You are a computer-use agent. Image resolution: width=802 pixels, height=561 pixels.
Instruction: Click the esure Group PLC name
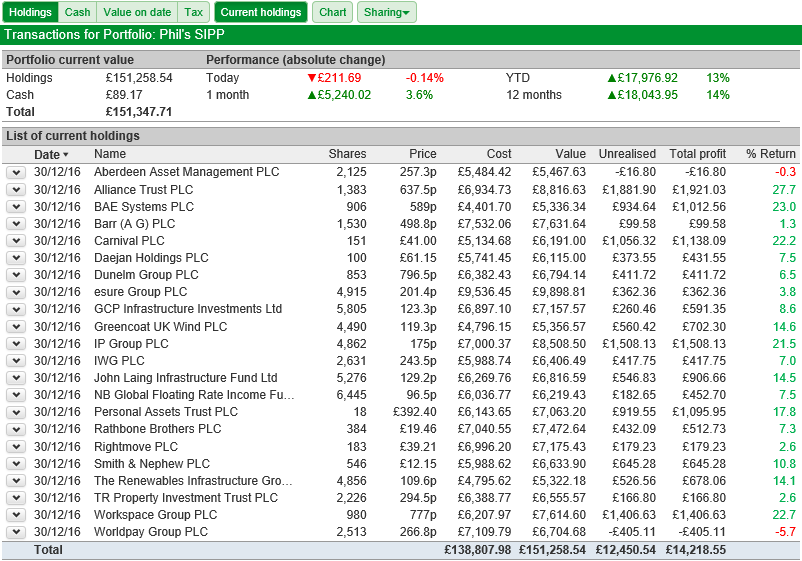click(x=141, y=292)
